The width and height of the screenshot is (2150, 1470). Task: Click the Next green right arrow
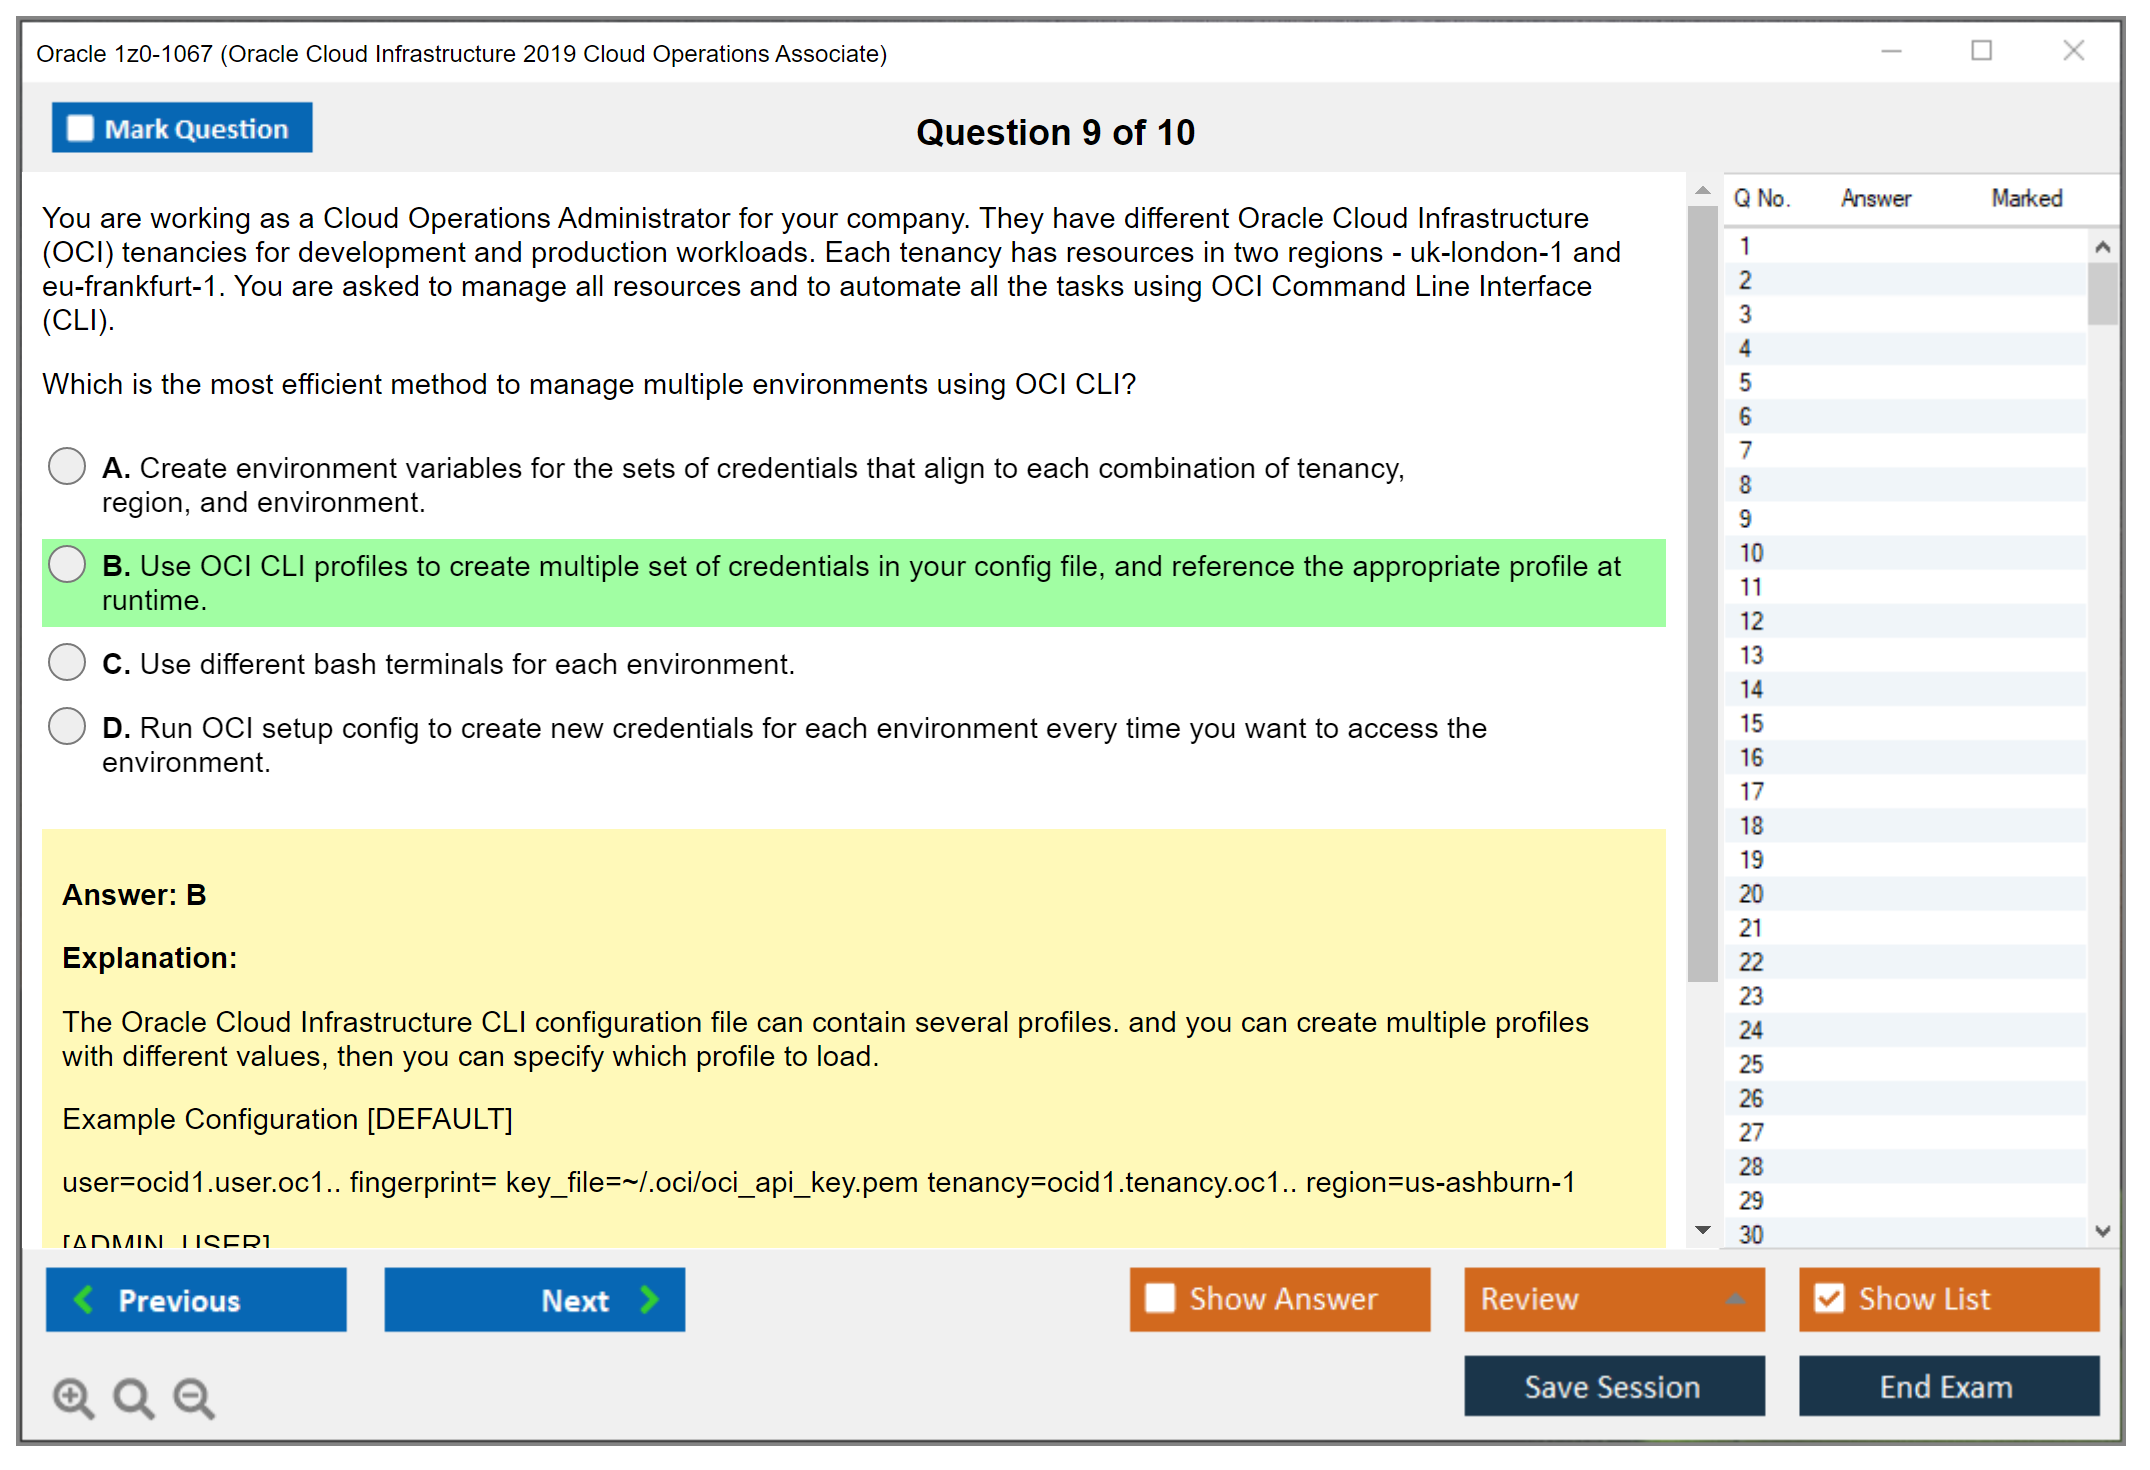pyautogui.click(x=649, y=1299)
